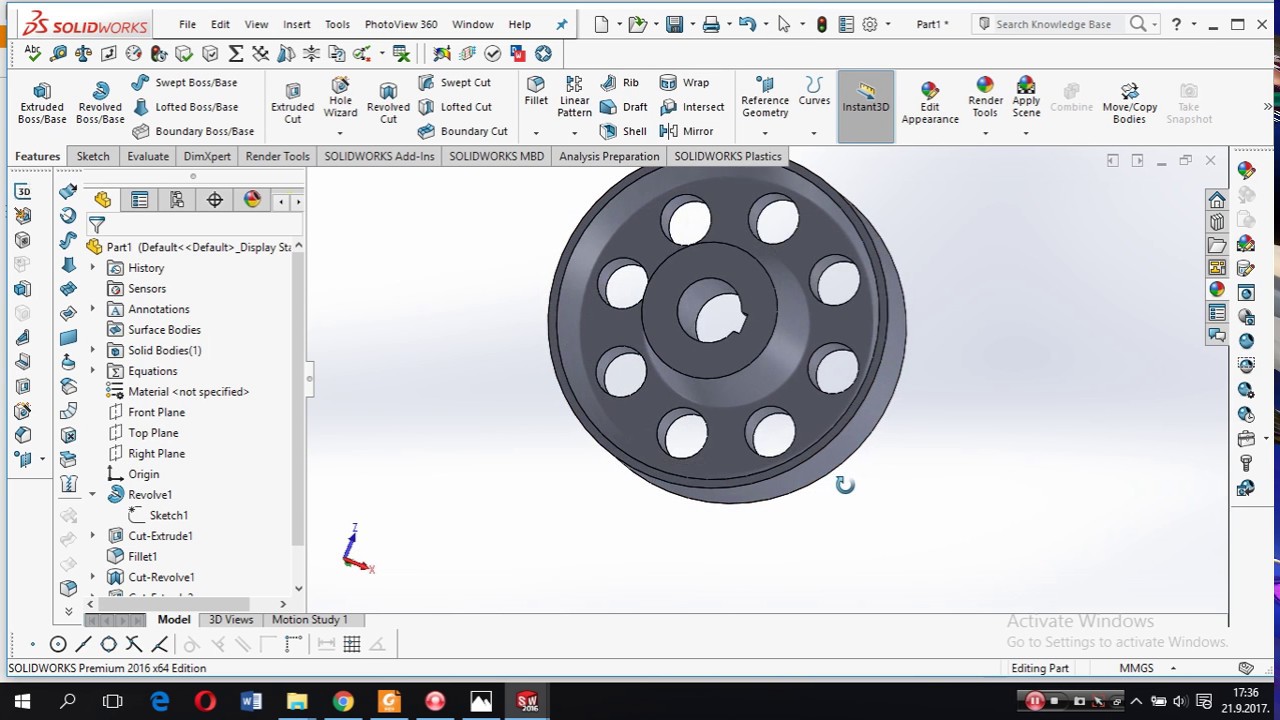
Task: Open the Appearances color wheel task pane
Action: [1217, 290]
